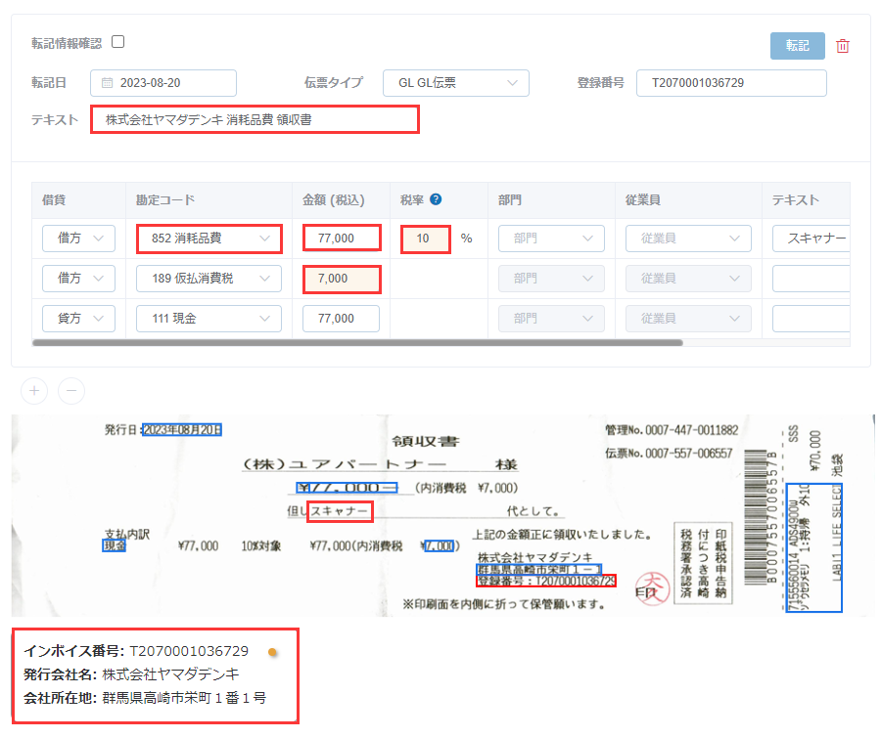Viewport: 881px width, 738px height.
Task: Click the 77,000 amount in 現金 row
Action: pyautogui.click(x=341, y=319)
